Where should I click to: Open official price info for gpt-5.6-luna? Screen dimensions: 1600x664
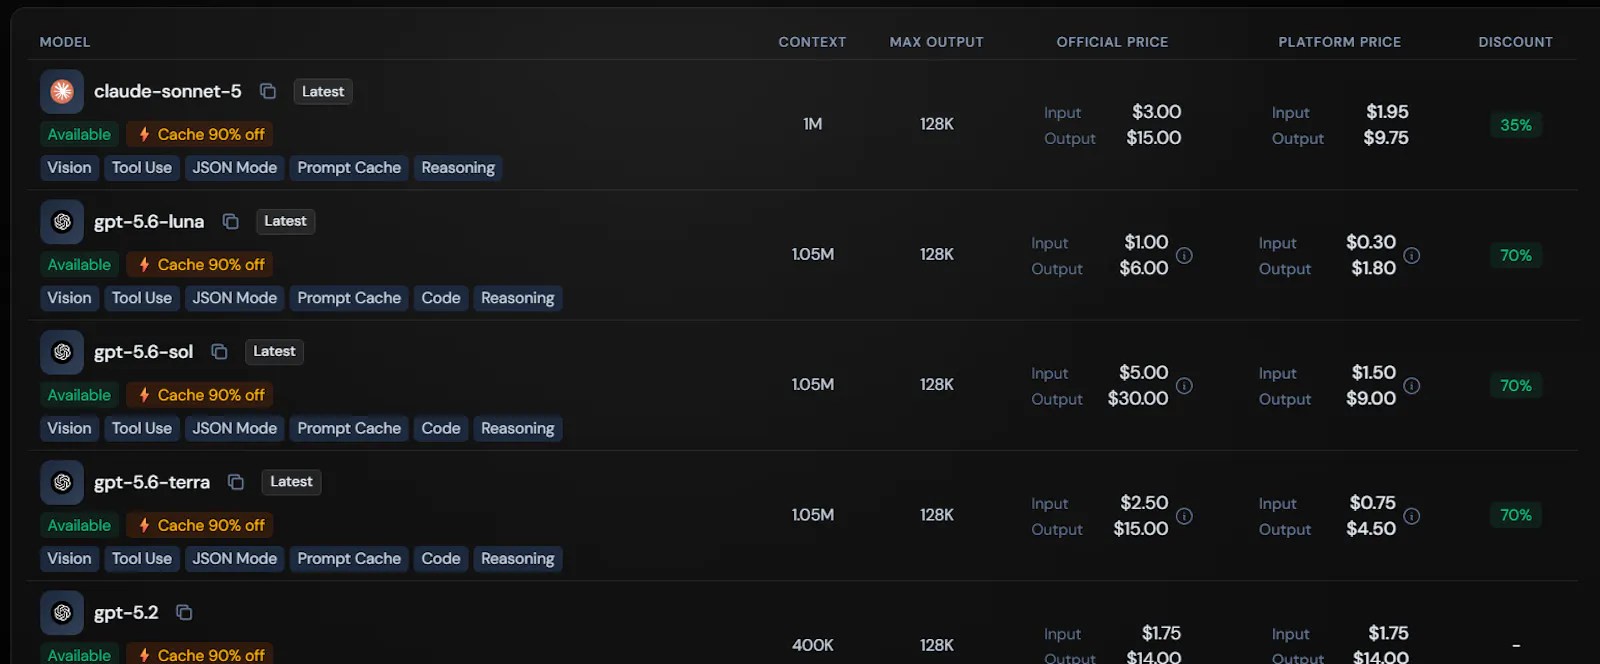tap(1184, 255)
